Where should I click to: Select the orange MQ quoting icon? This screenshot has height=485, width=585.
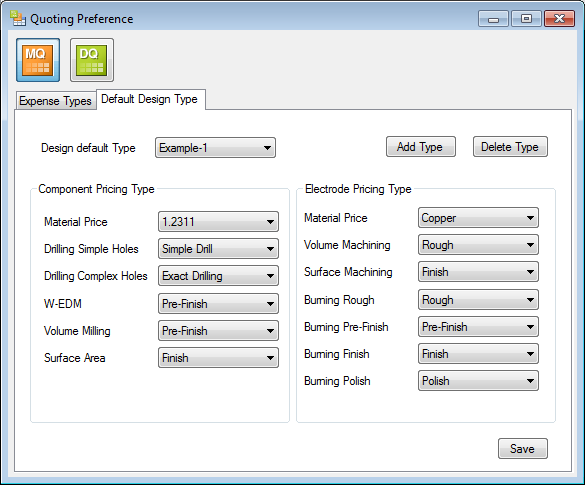click(38, 60)
